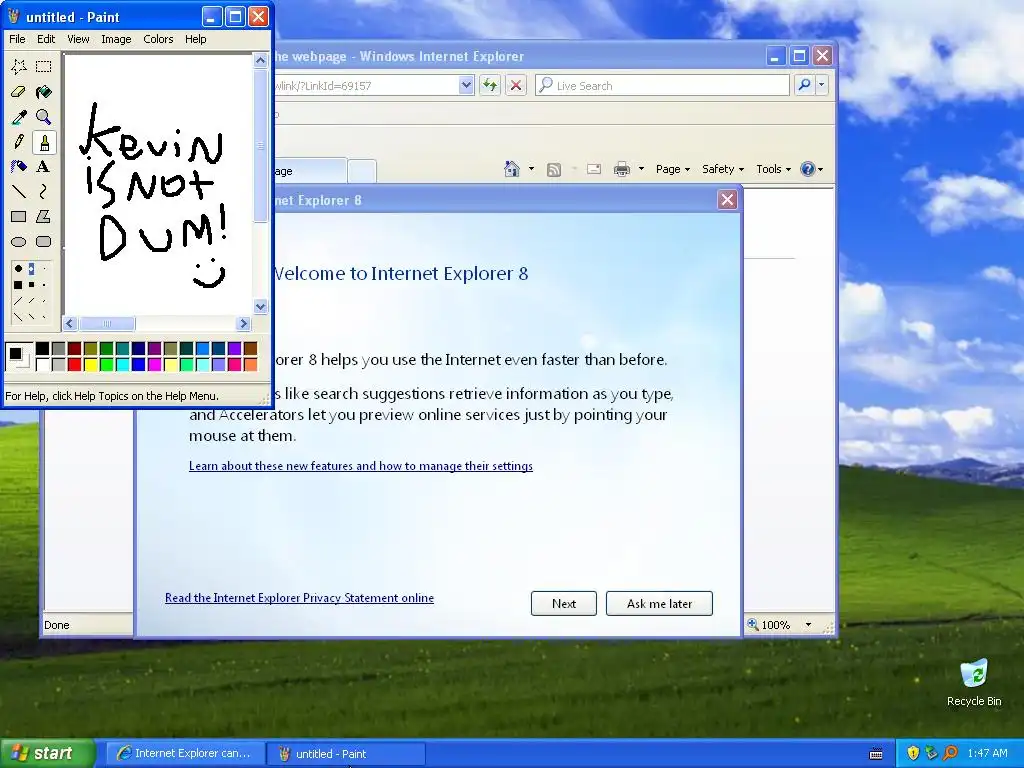Screen dimensions: 1024x768
Task: Click the security shield tray icon
Action: click(x=913, y=753)
